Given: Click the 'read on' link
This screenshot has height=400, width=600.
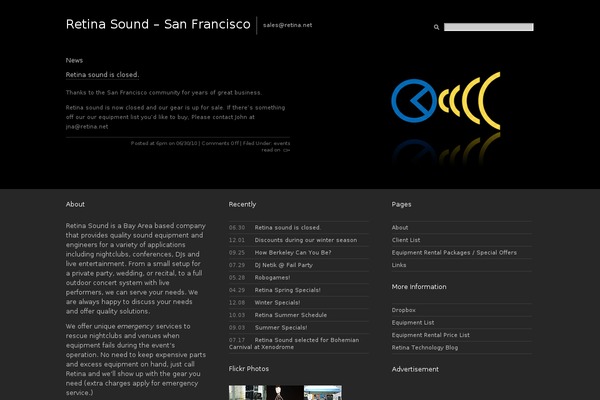Looking at the screenshot, I should point(276,150).
